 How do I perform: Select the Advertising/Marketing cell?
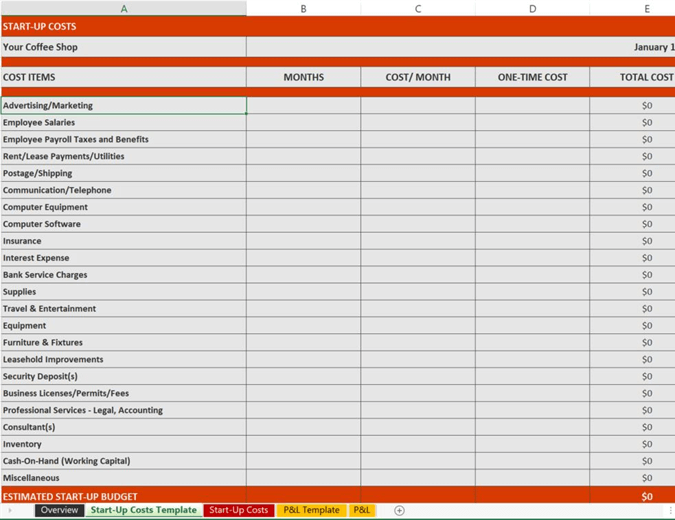coord(123,105)
